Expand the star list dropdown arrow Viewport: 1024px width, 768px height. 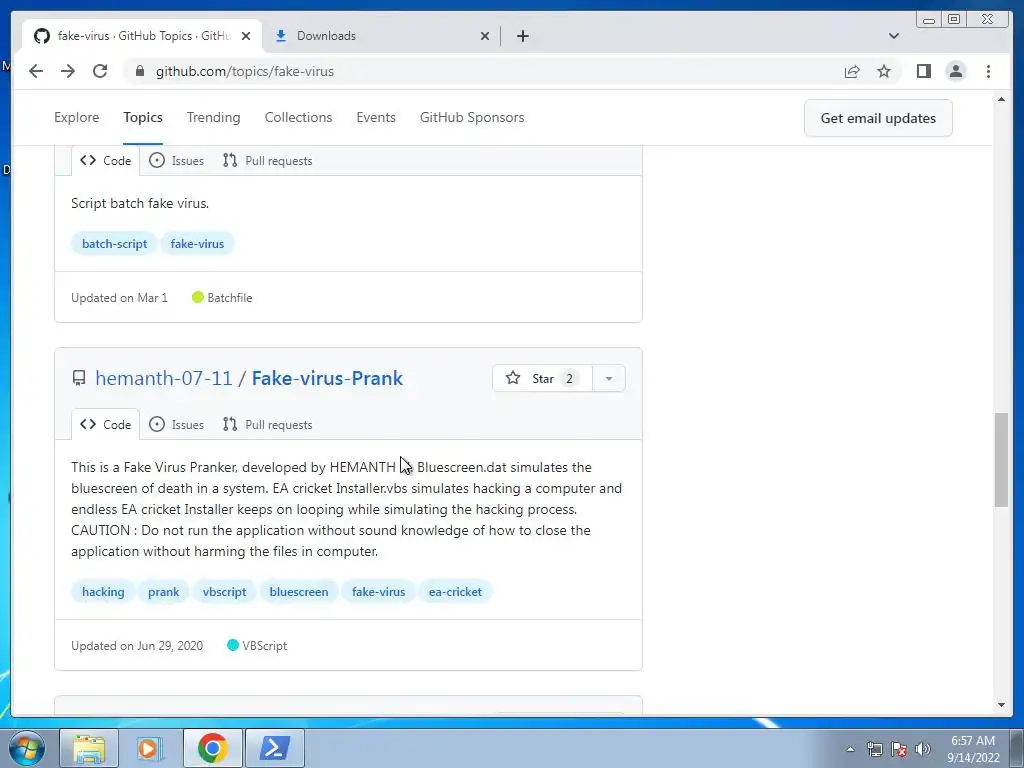[x=609, y=378]
